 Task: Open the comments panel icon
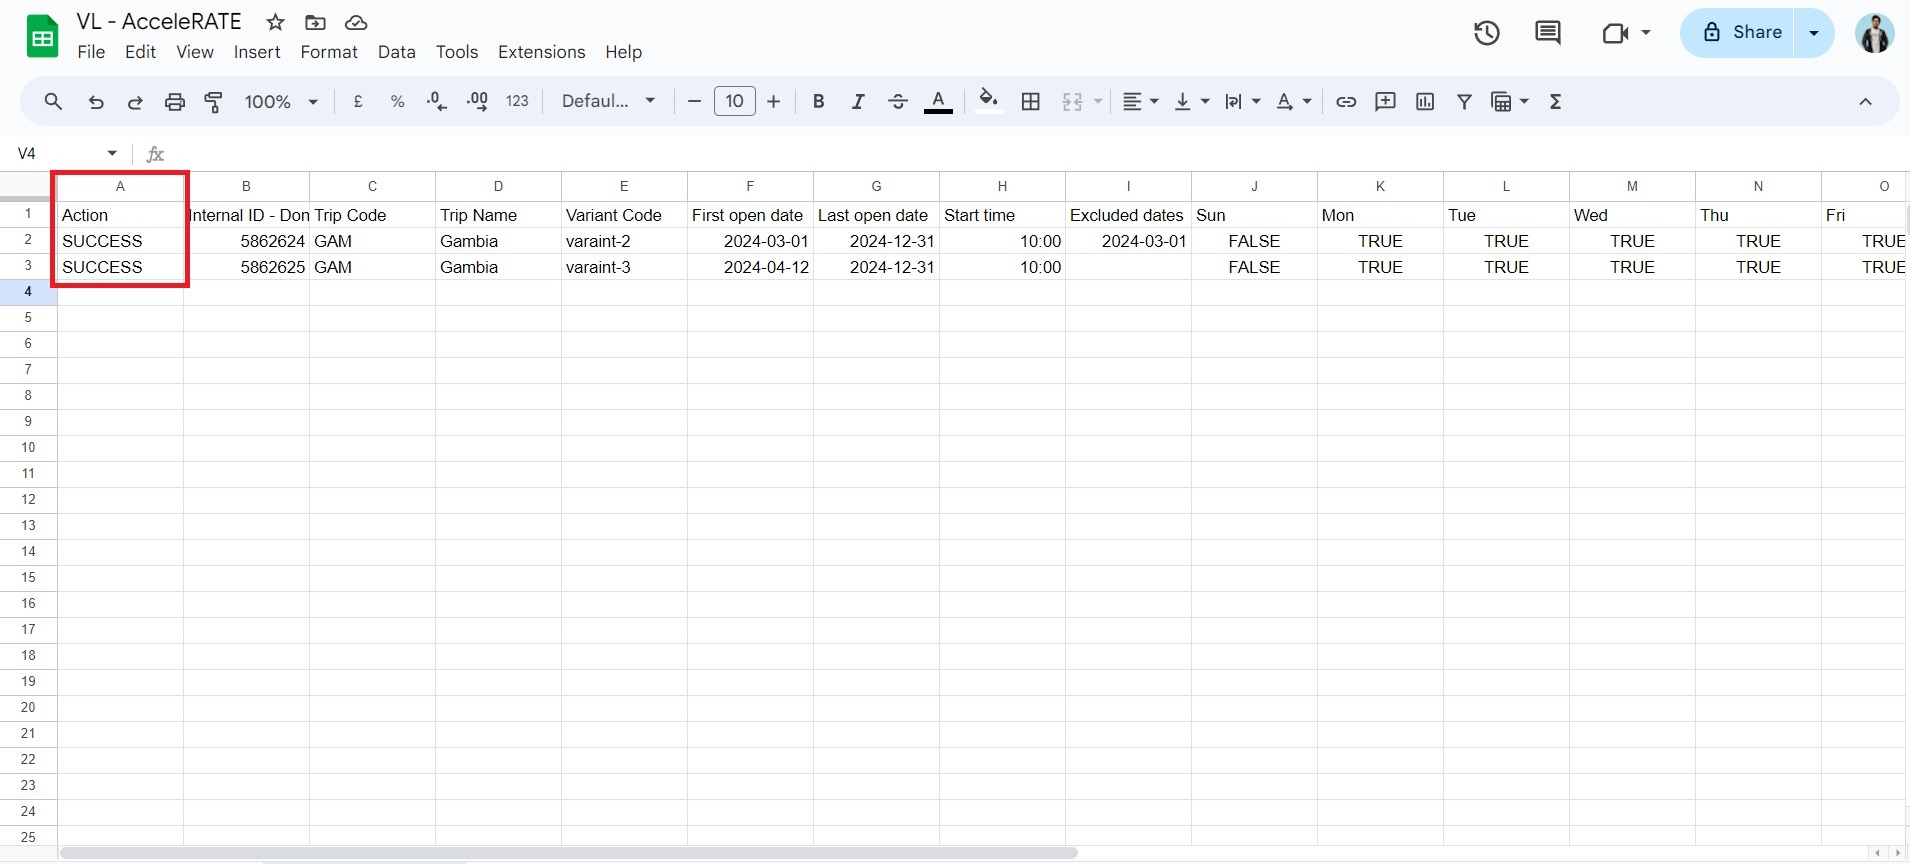1547,33
